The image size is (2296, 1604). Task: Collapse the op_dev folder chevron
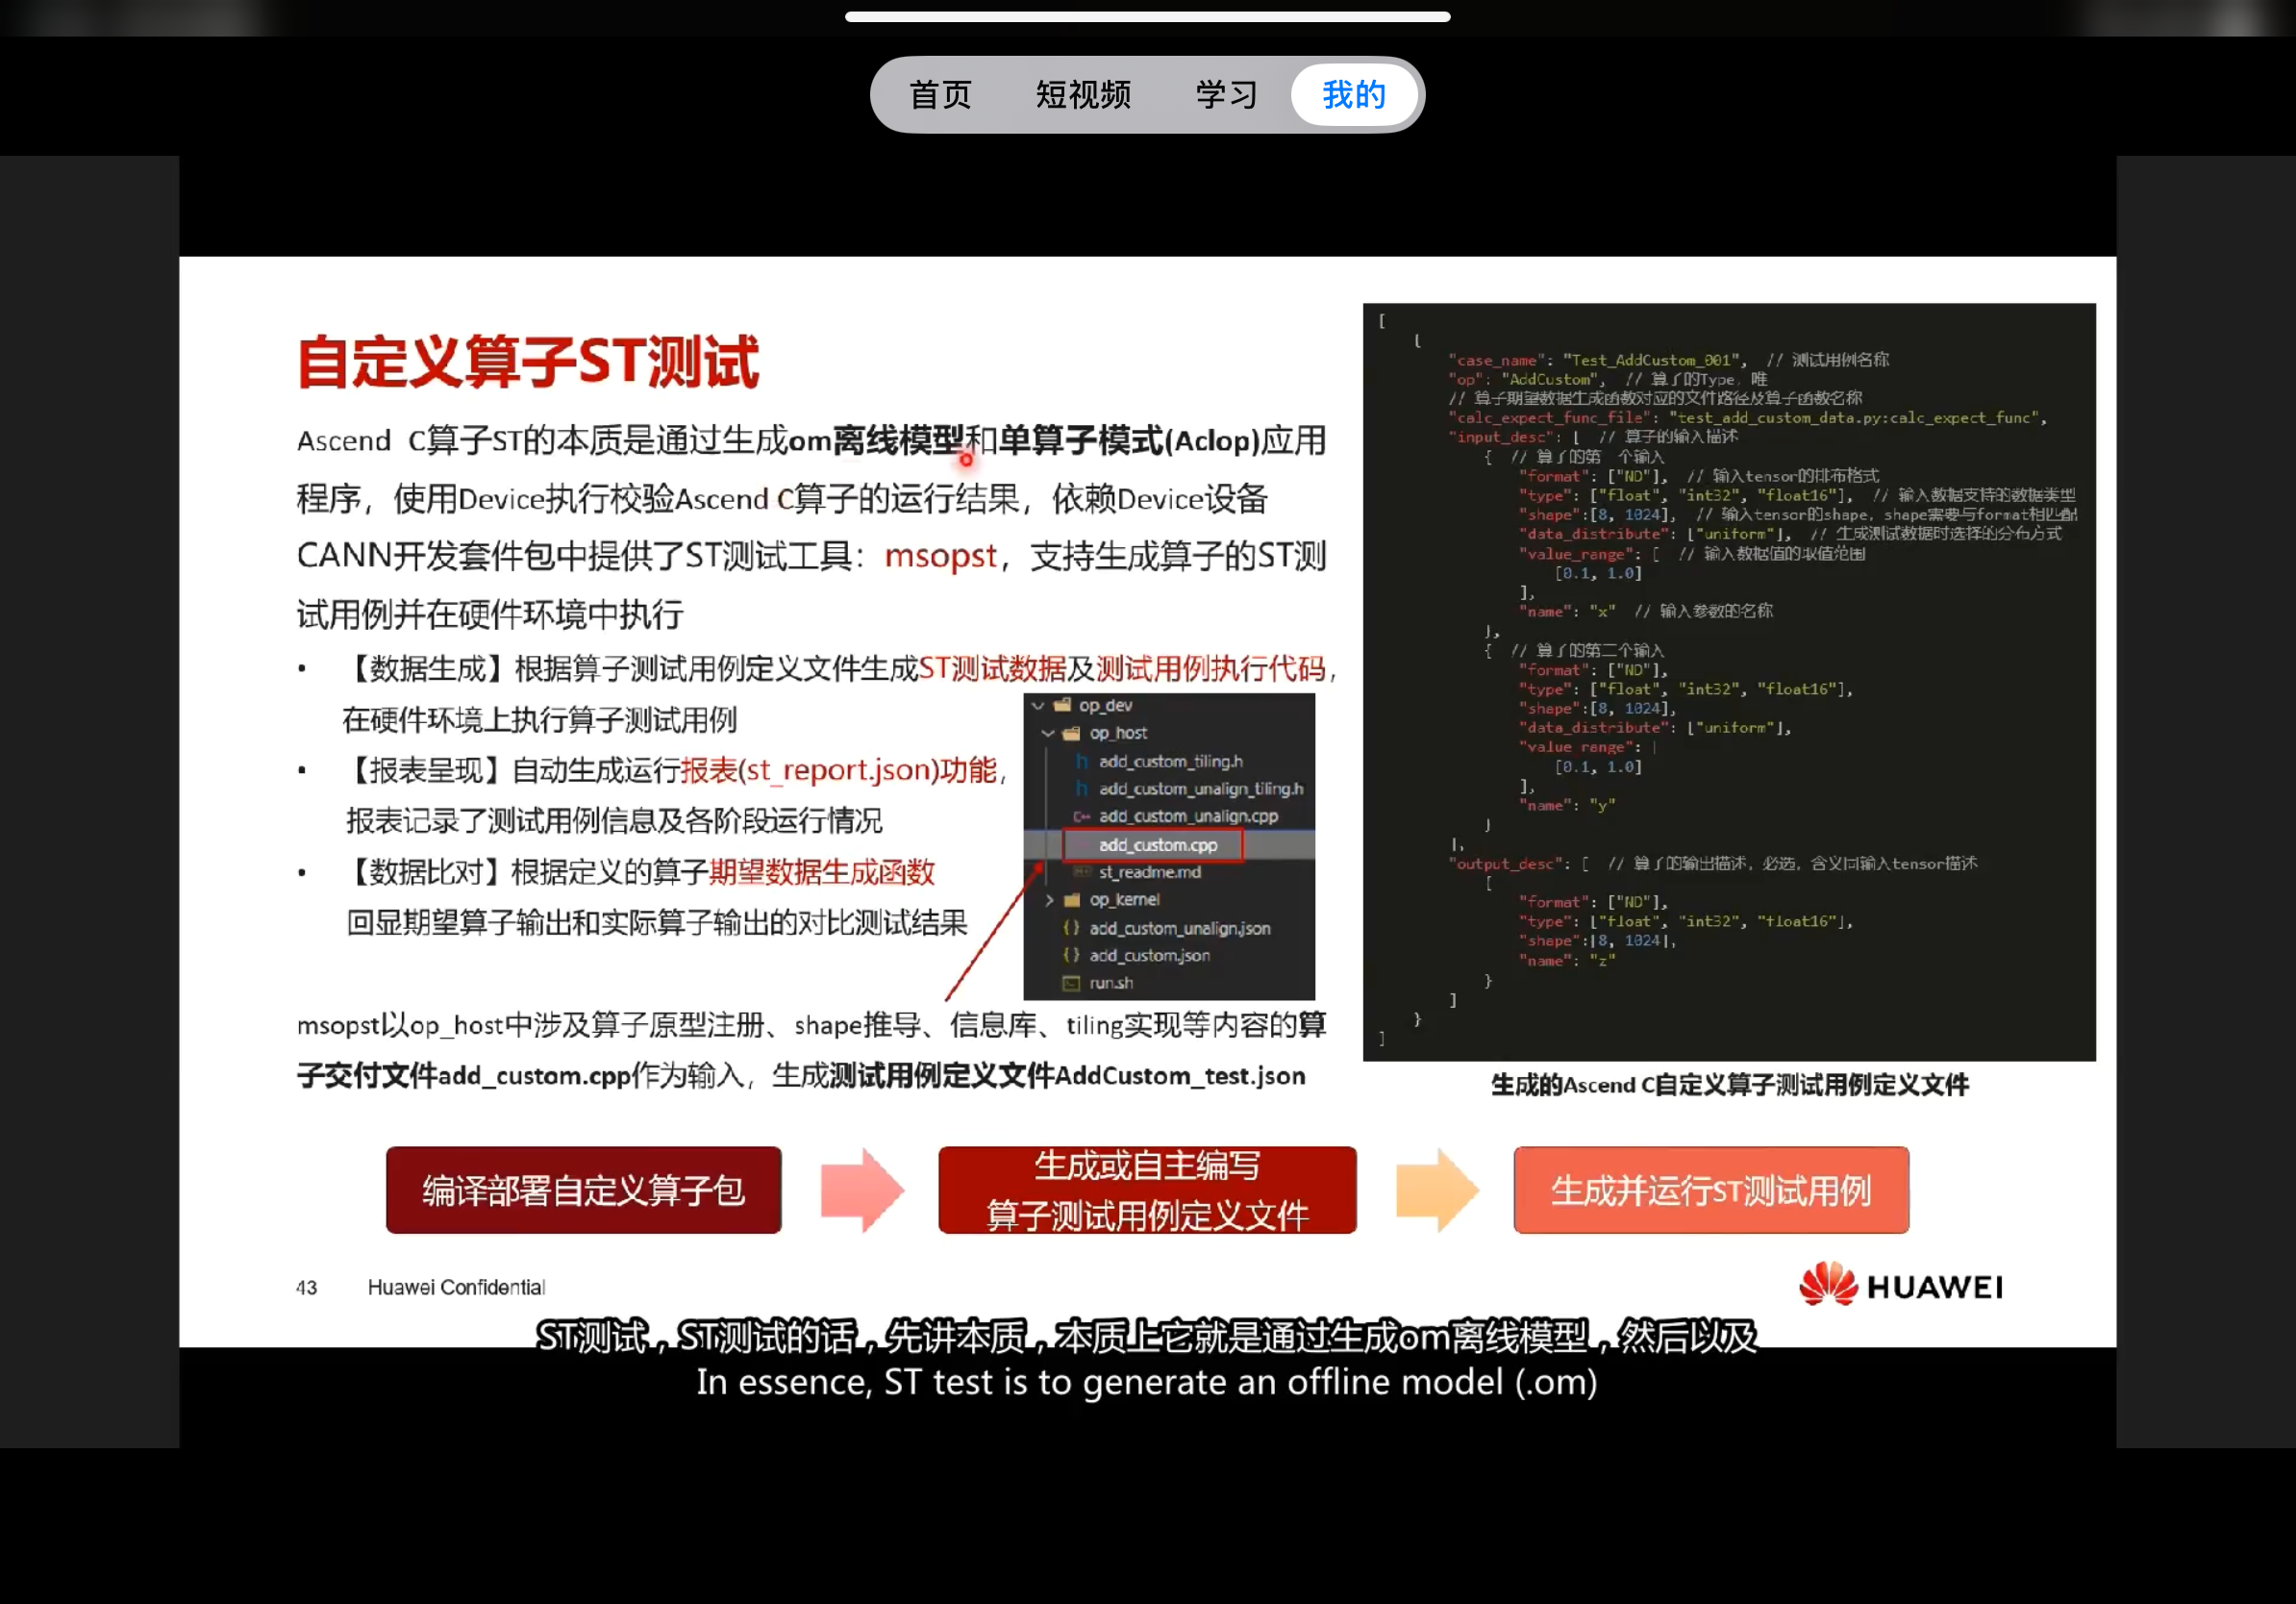point(1038,705)
